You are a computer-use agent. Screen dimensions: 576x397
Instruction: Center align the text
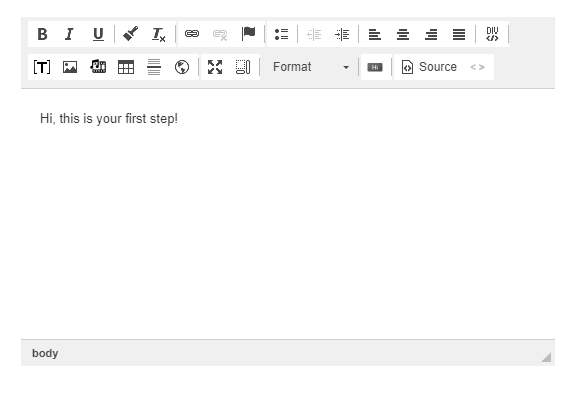pos(403,34)
